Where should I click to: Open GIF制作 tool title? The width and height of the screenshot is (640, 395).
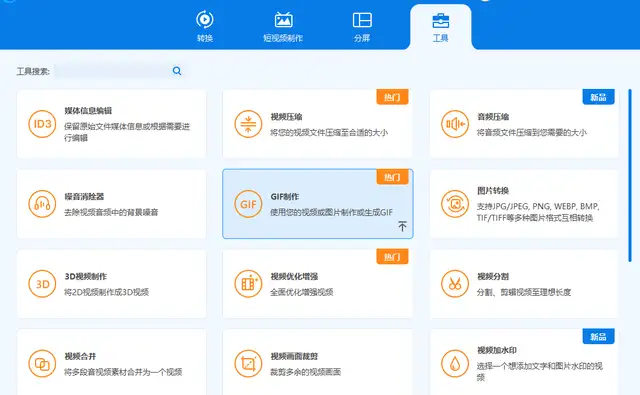point(284,197)
